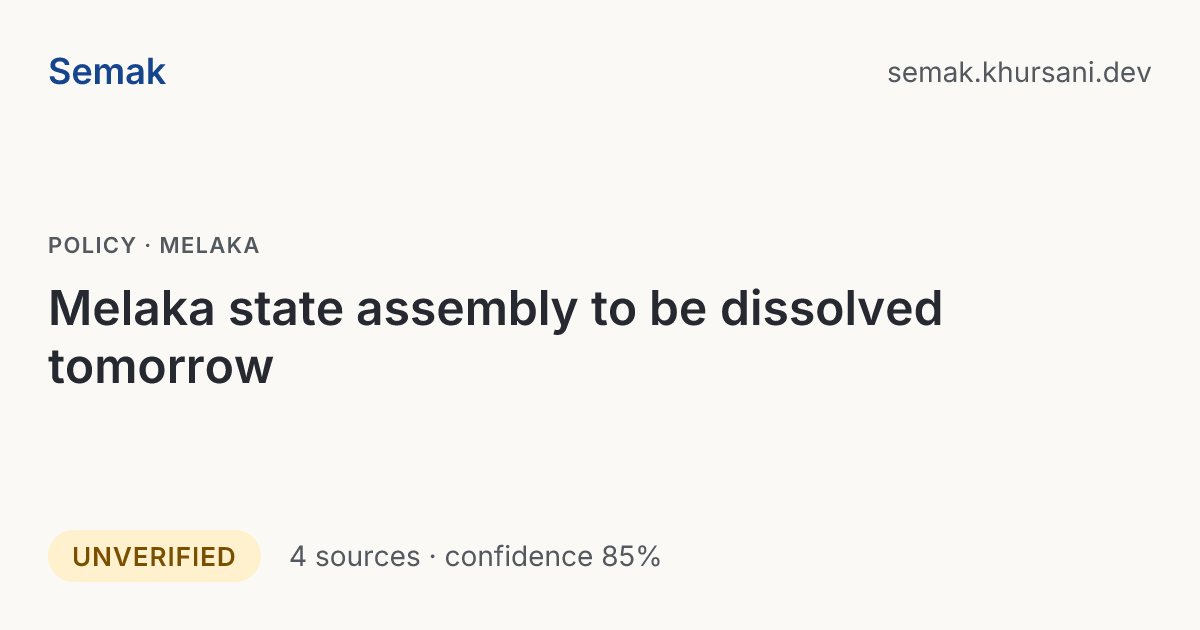Click the word assembly in the headline

pyautogui.click(x=467, y=311)
